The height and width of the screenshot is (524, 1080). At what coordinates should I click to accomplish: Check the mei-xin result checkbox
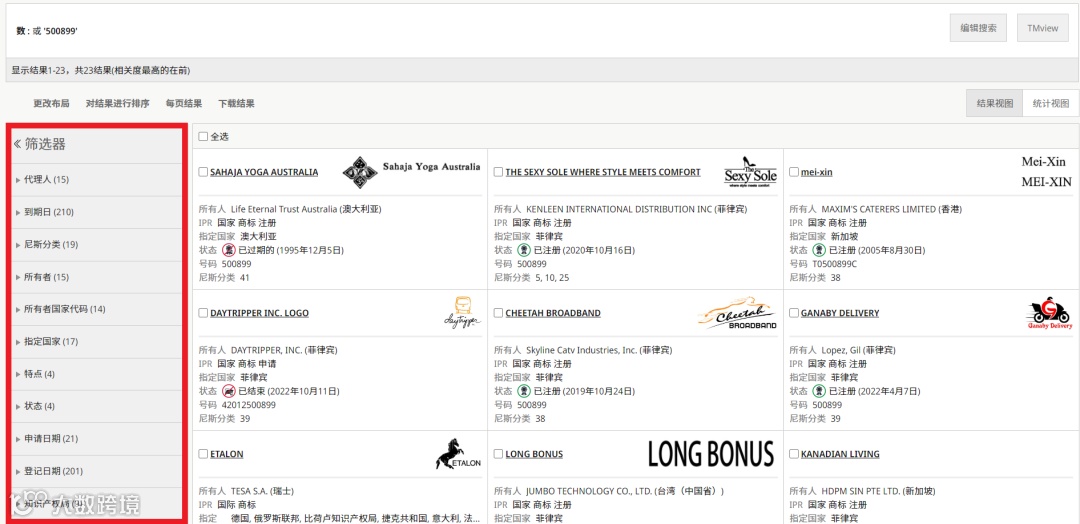(x=793, y=172)
